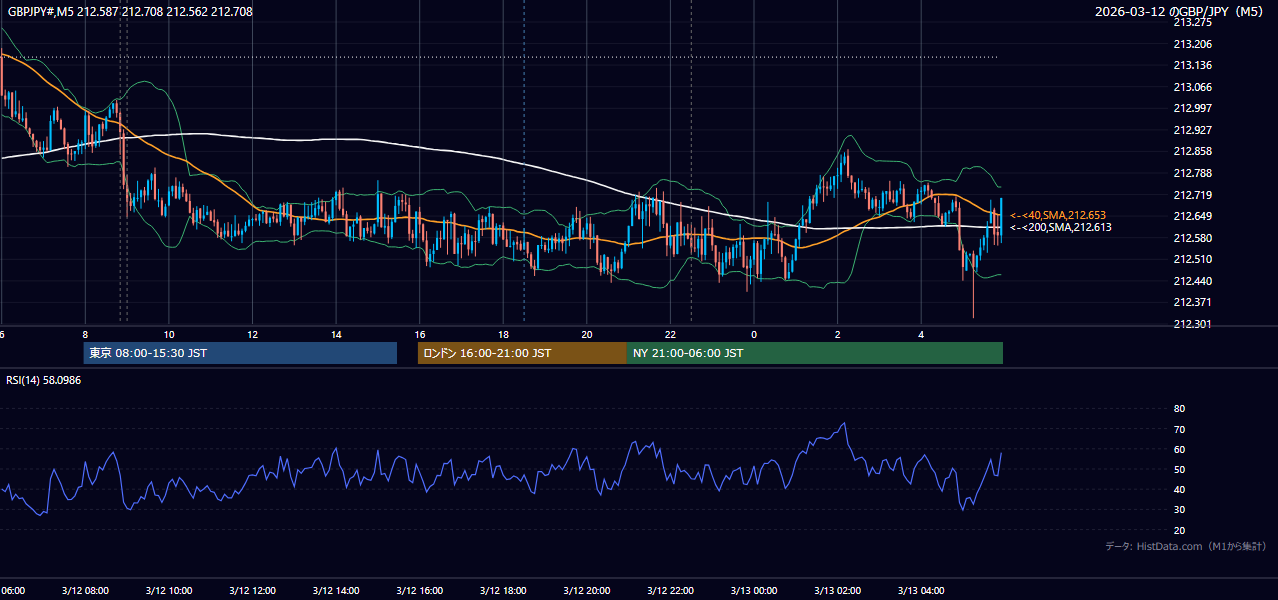Viewport: 1278px width, 600px height.
Task: Click hour mark 22 under price chart
Action: point(670,334)
